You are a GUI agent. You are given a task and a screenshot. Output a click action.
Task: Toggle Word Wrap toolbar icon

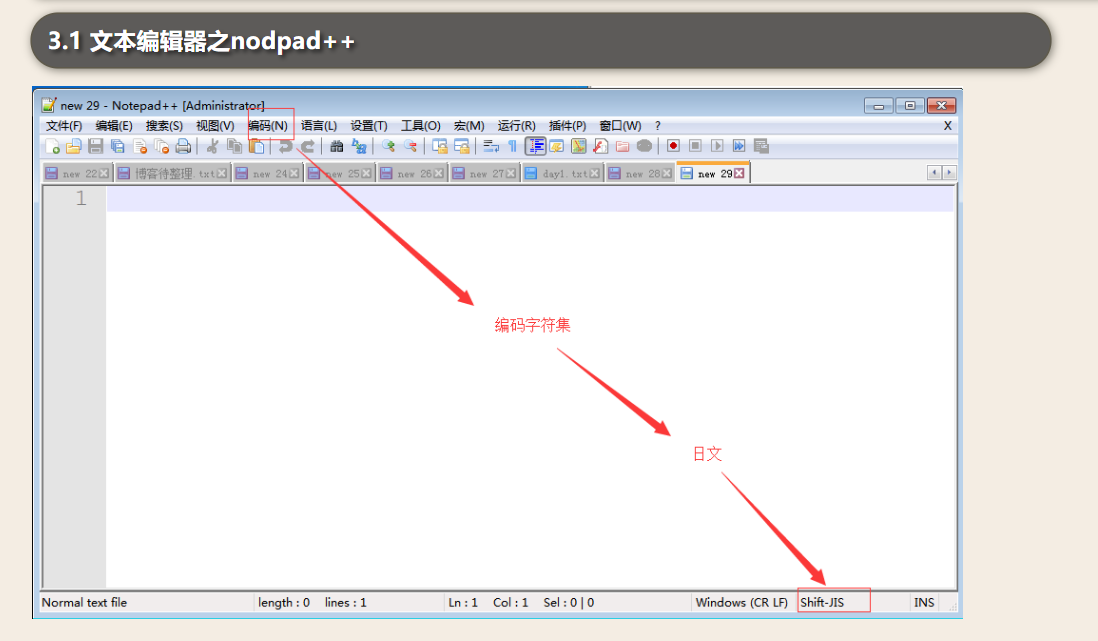click(x=491, y=146)
